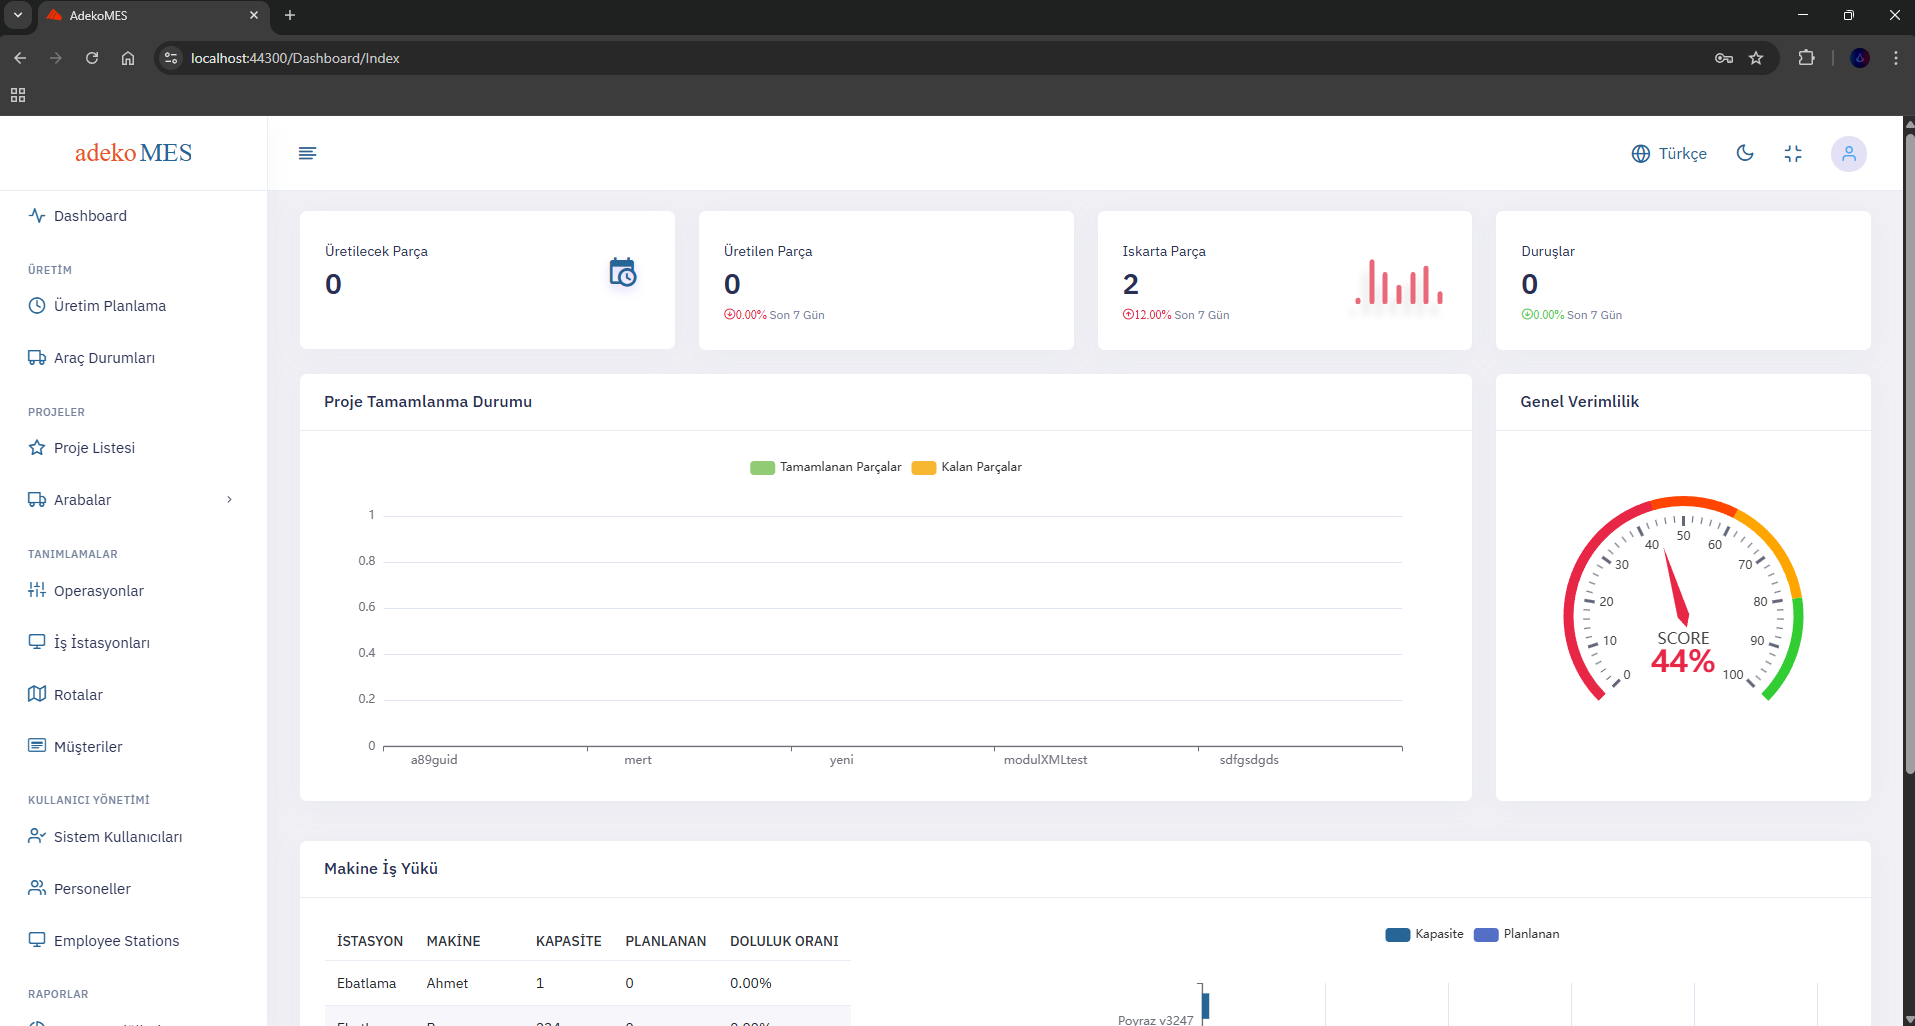This screenshot has height=1026, width=1915.
Task: Open the Türkçe language dropdown
Action: tap(1669, 154)
